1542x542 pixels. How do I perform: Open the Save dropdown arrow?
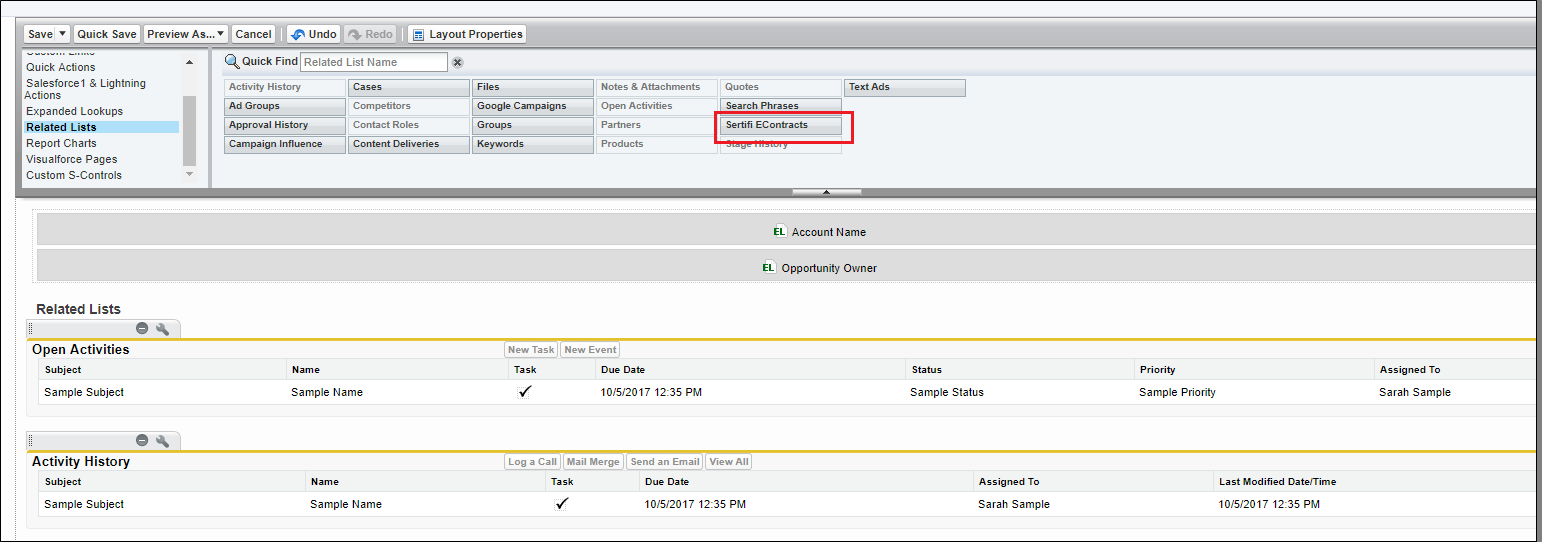63,34
